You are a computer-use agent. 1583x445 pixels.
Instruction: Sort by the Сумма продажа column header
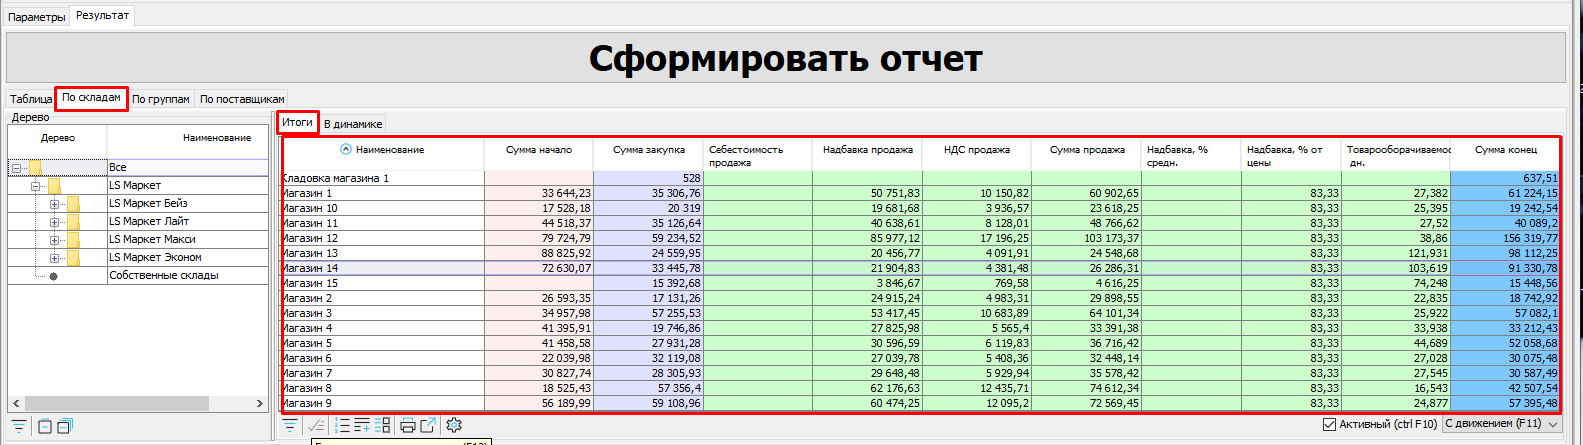[x=1087, y=150]
